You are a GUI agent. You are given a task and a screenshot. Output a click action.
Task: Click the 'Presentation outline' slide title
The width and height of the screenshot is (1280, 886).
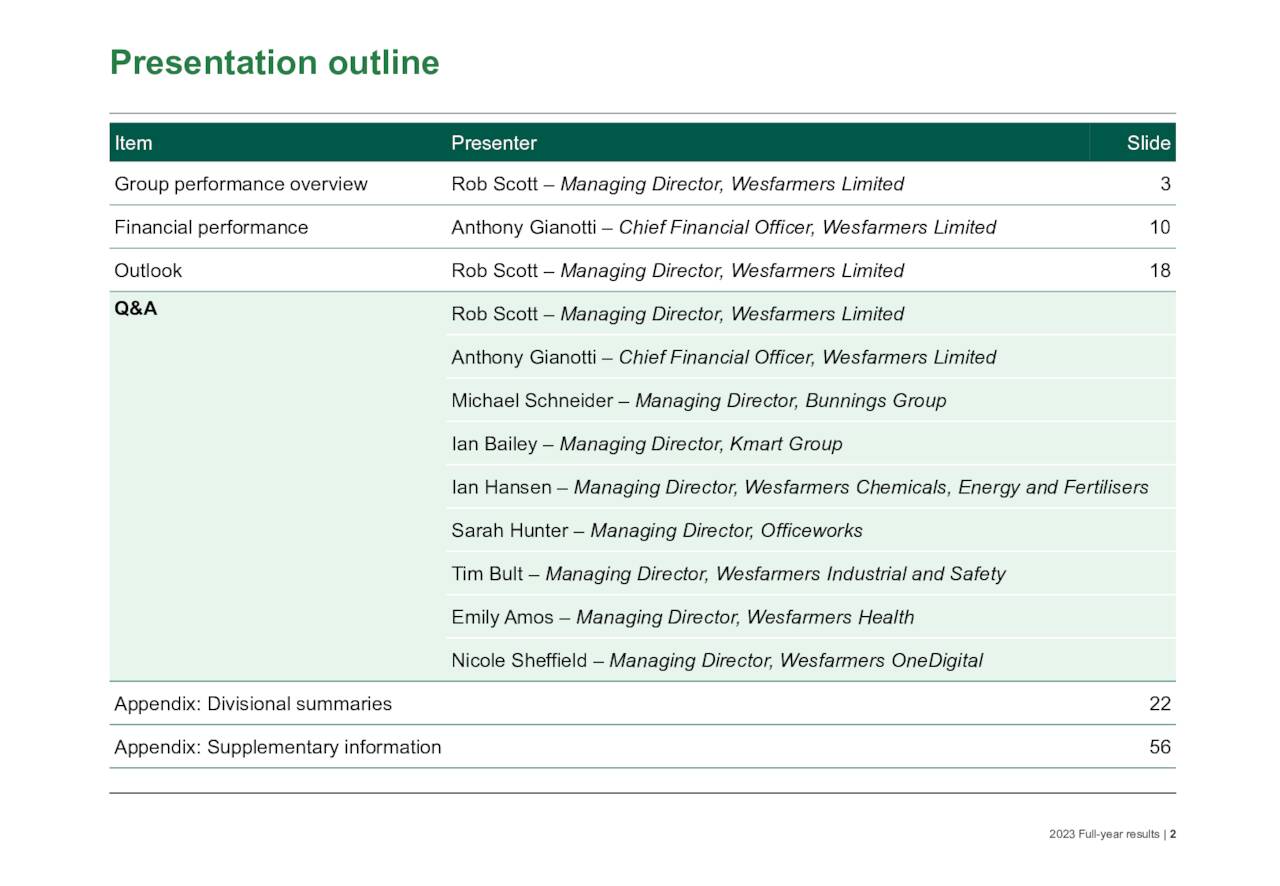[274, 62]
